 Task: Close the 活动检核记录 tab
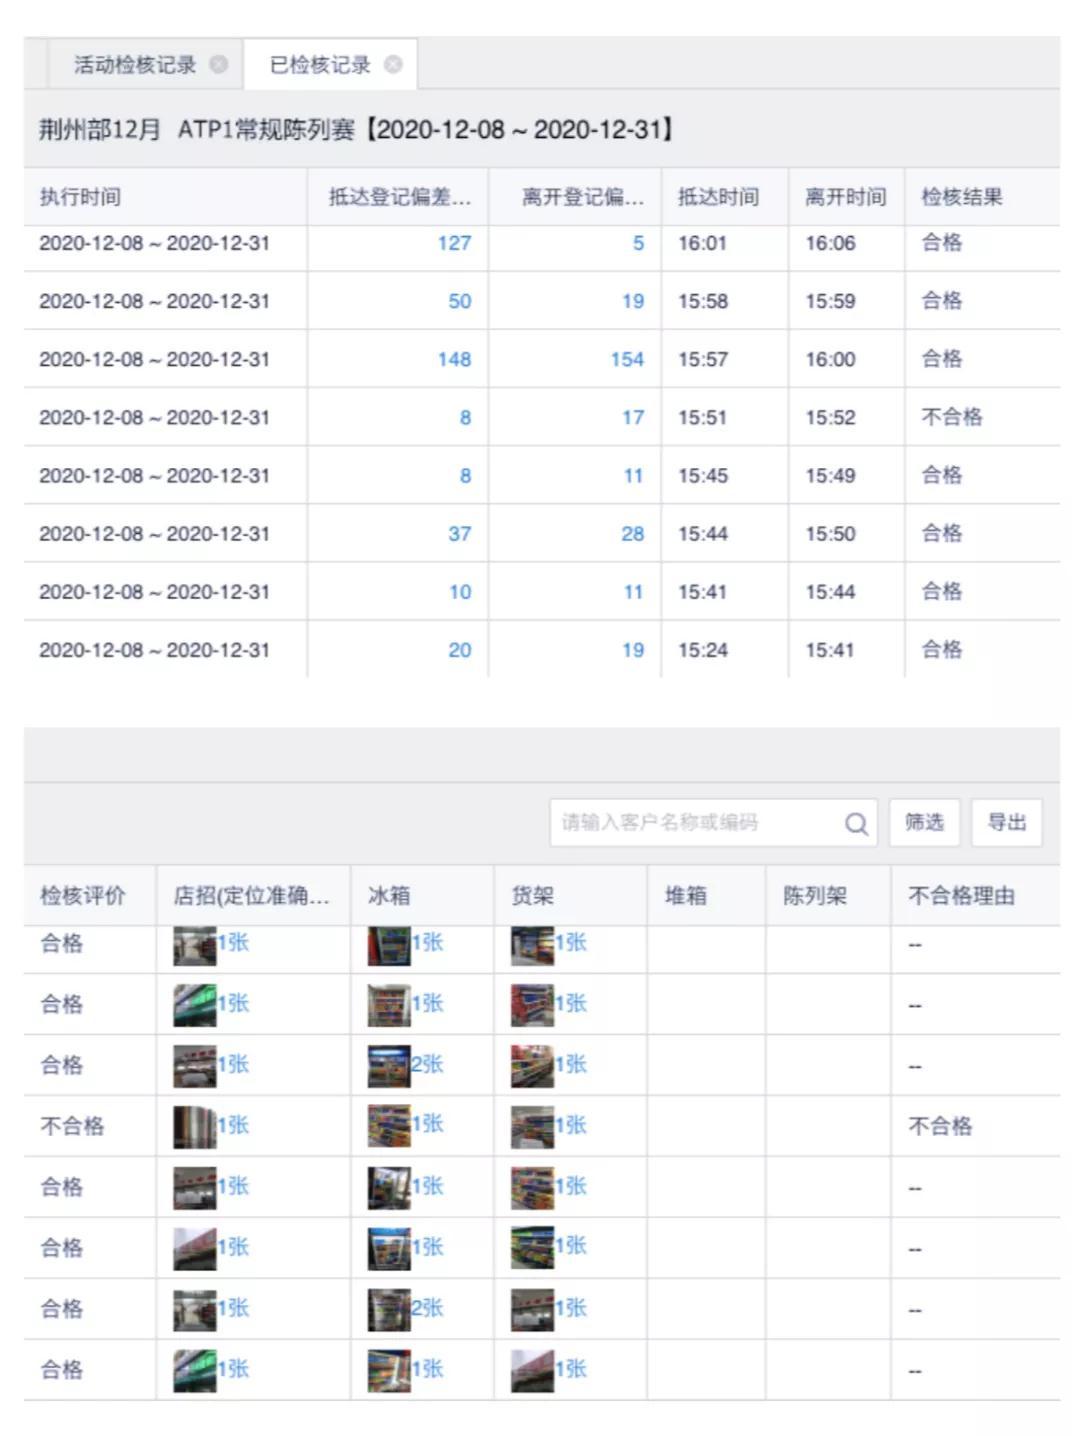(x=218, y=65)
